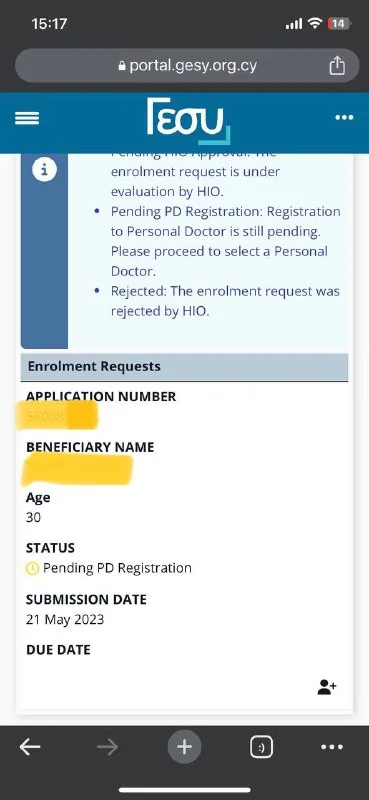Image resolution: width=369 pixels, height=800 pixels.
Task: Select the Enrolment Requests section header
Action: (184, 366)
